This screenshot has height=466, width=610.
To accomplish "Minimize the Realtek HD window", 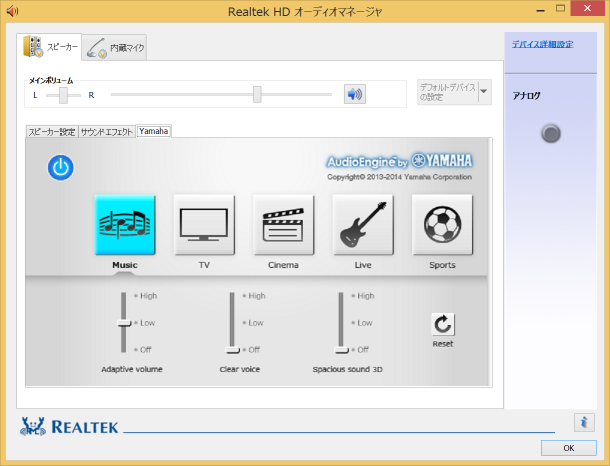I will click(540, 10).
